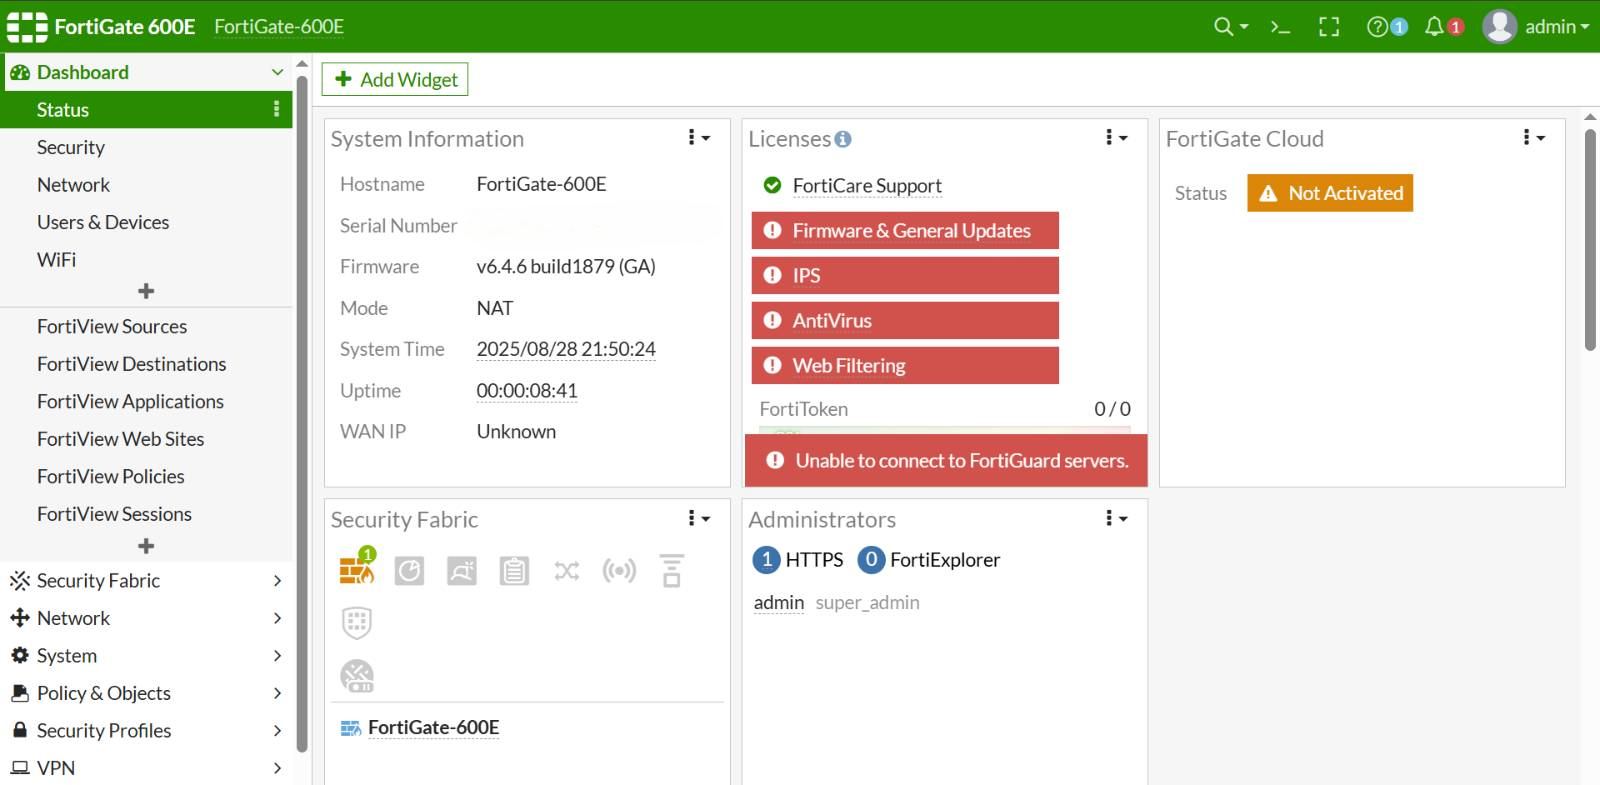Click the plus icon below WiFi
This screenshot has height=785, width=1600.
(x=146, y=291)
